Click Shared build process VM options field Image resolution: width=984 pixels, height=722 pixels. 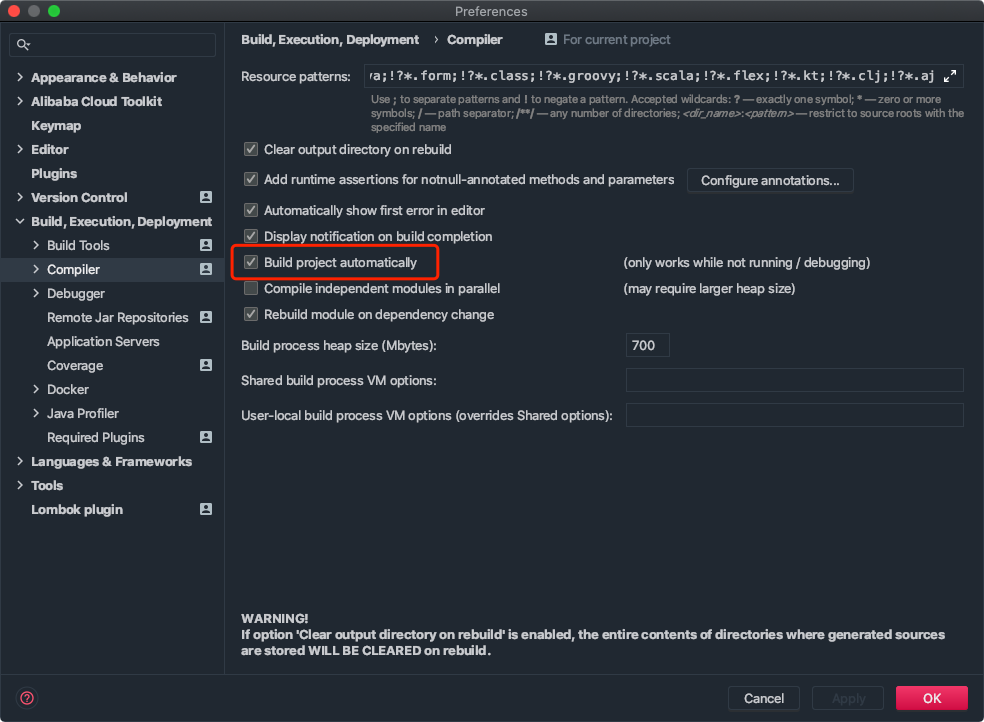[794, 380]
